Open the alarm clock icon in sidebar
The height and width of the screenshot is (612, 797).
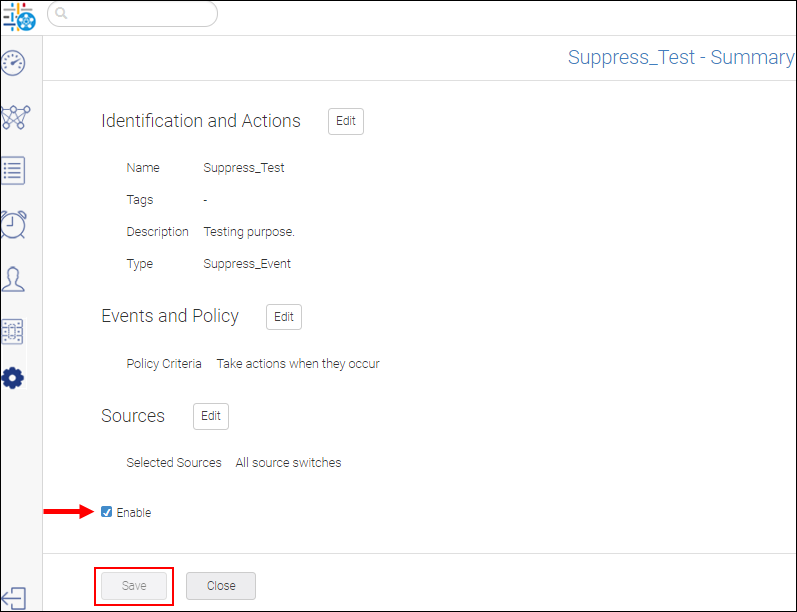coord(14,224)
